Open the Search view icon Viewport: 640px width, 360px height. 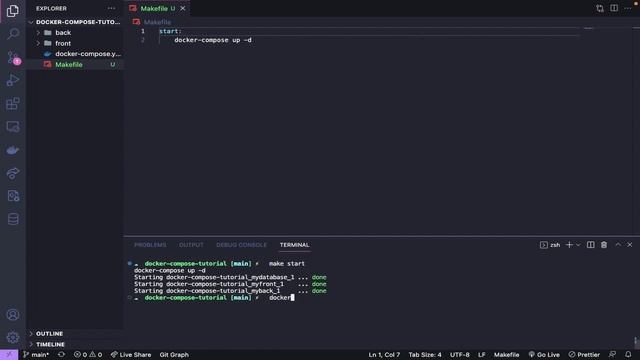(x=13, y=34)
